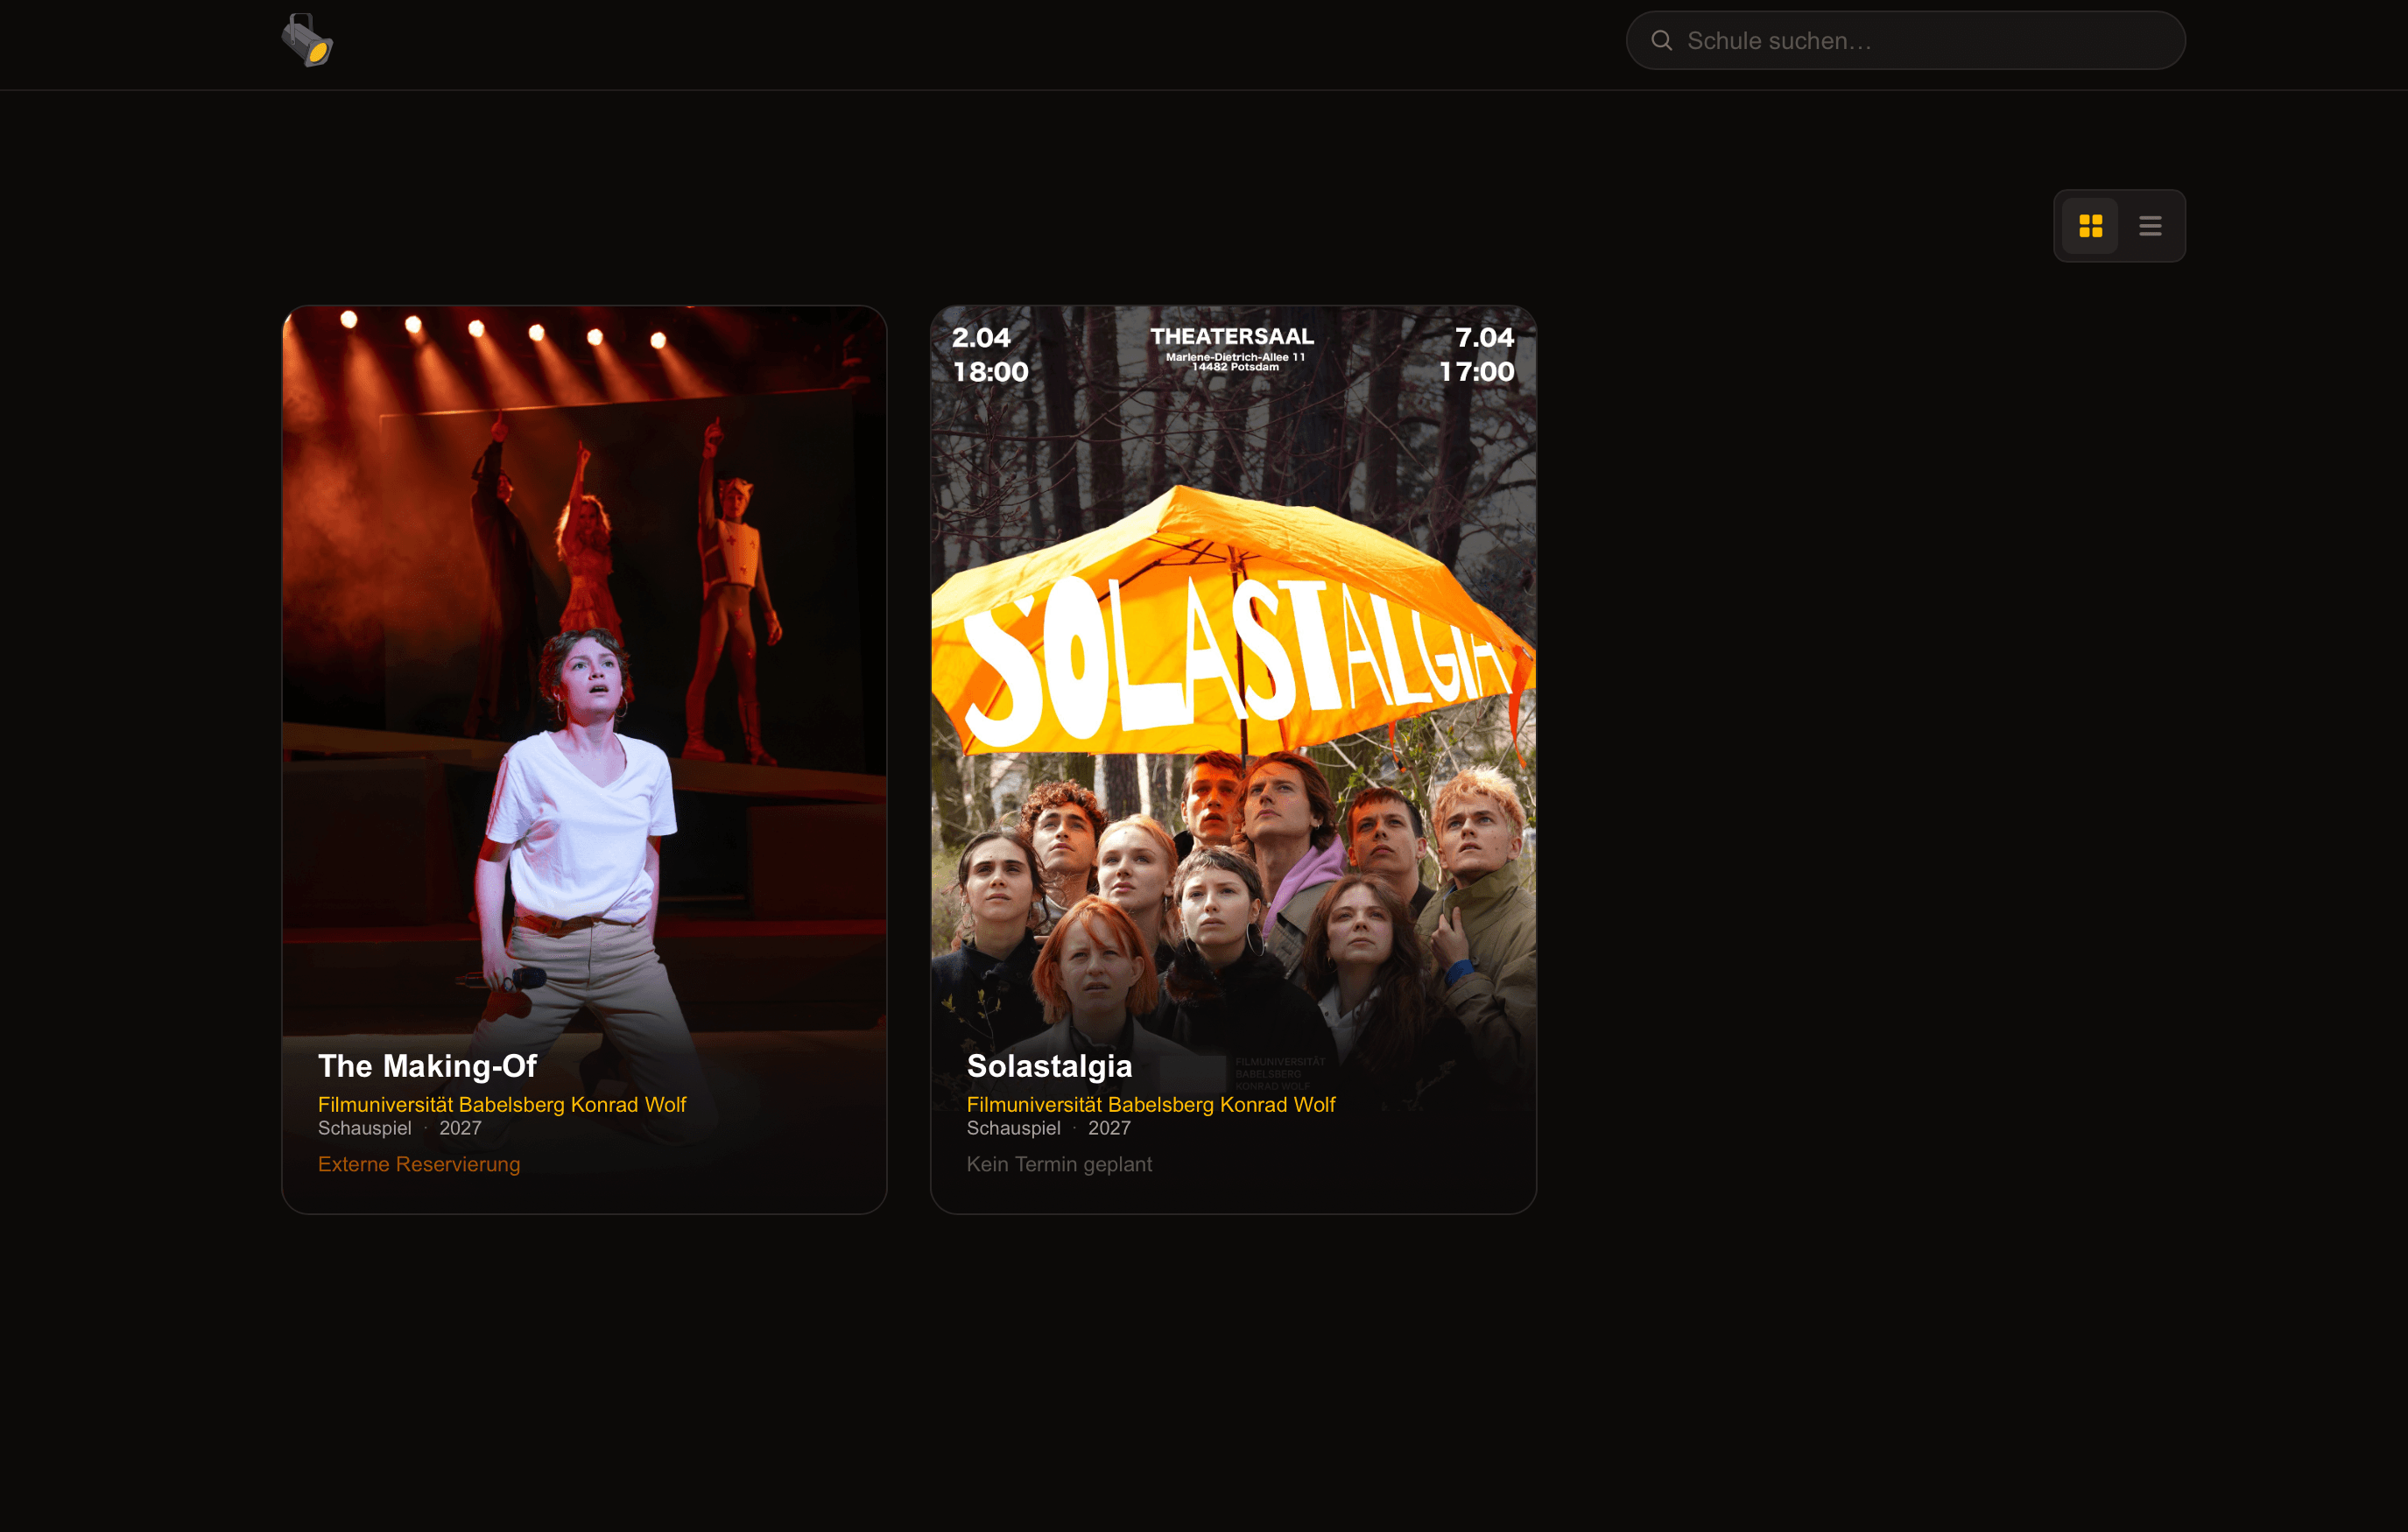Click 'Schauspiel' tag on Solastalgia card
The image size is (2408, 1532).
click(1013, 1128)
